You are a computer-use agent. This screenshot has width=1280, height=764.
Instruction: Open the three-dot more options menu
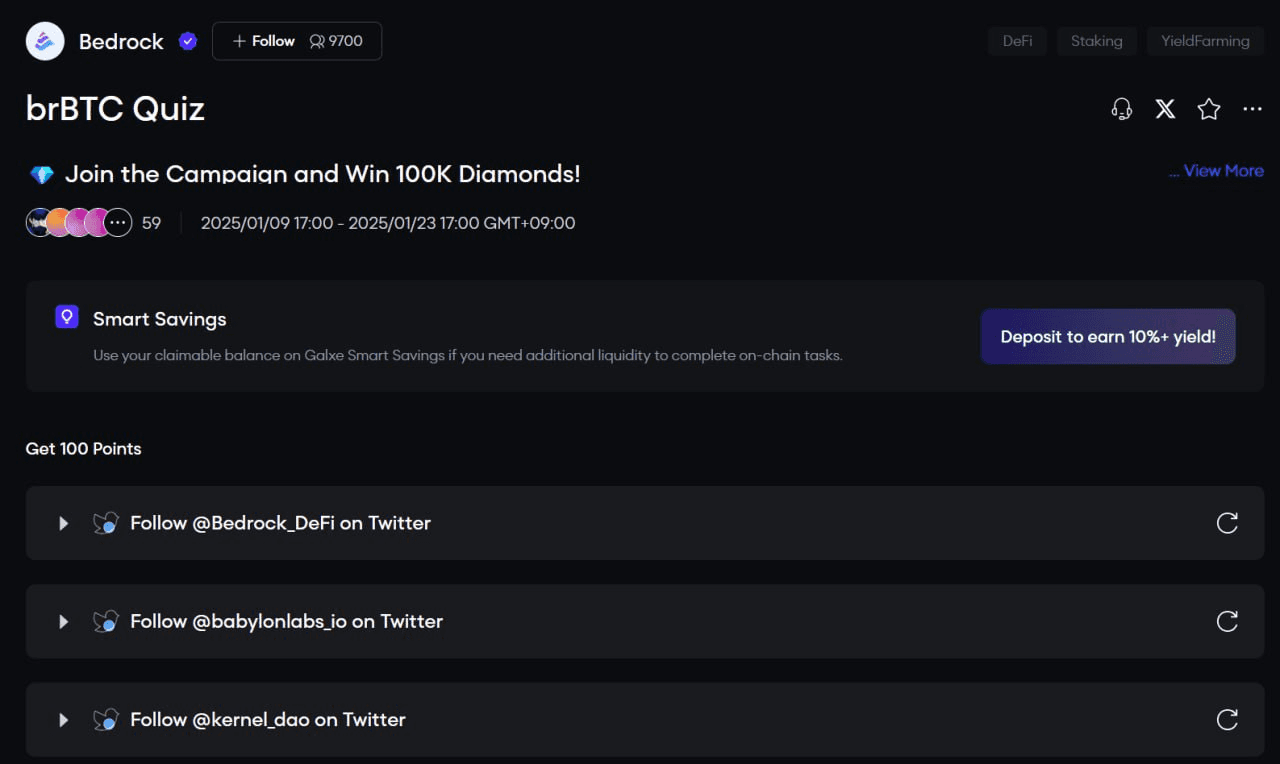[1252, 109]
